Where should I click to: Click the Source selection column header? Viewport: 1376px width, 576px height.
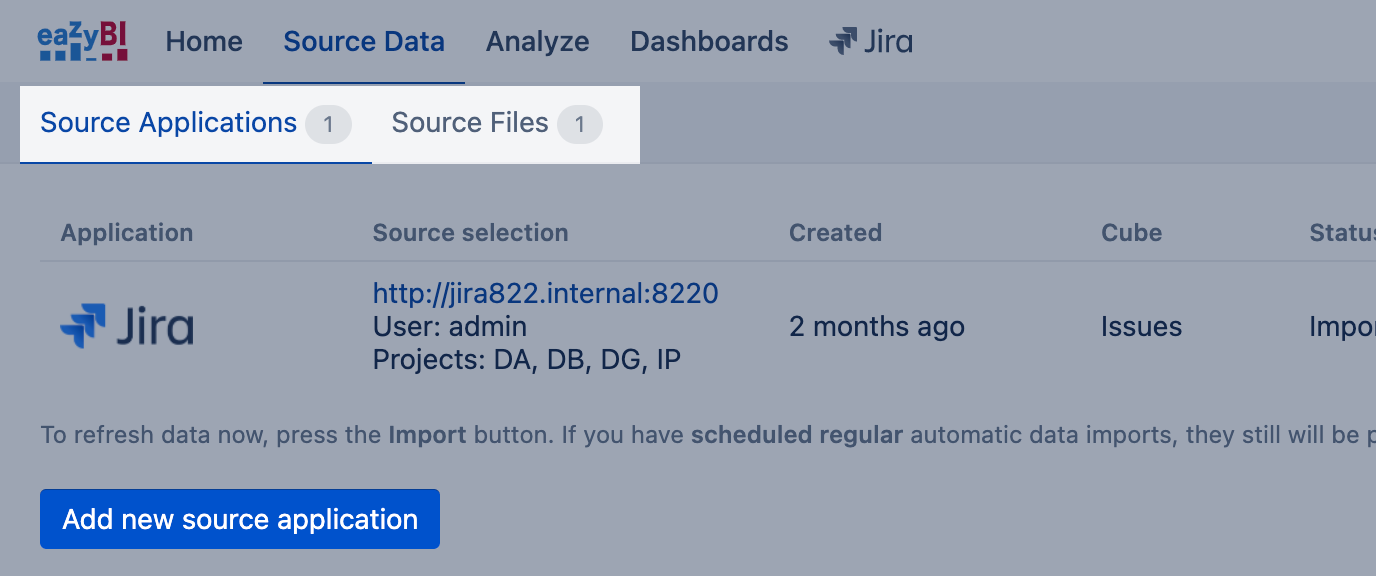[x=470, y=233]
